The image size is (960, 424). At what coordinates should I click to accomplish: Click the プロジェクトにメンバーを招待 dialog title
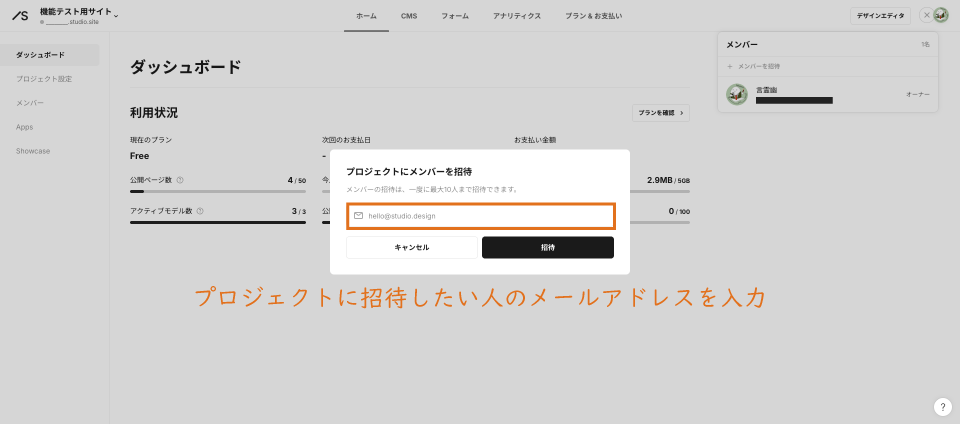(x=409, y=172)
